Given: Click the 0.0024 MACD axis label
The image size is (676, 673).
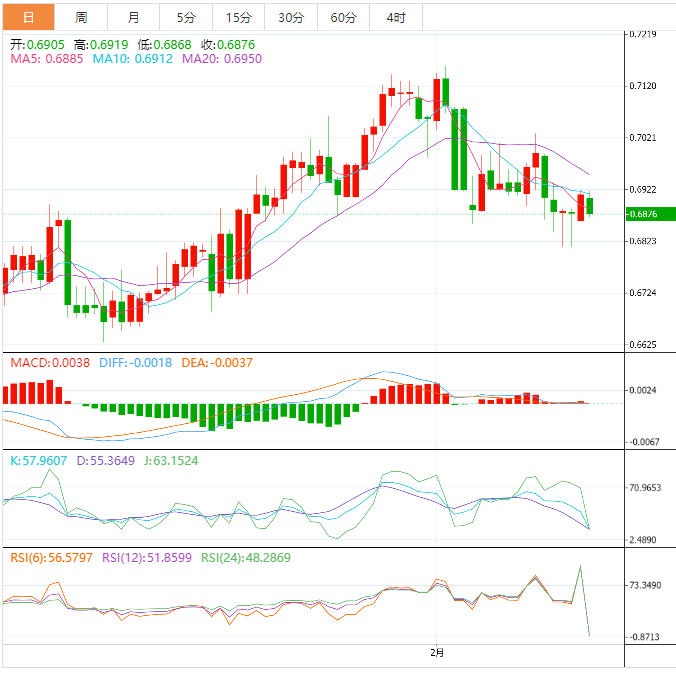Looking at the screenshot, I should 643,391.
